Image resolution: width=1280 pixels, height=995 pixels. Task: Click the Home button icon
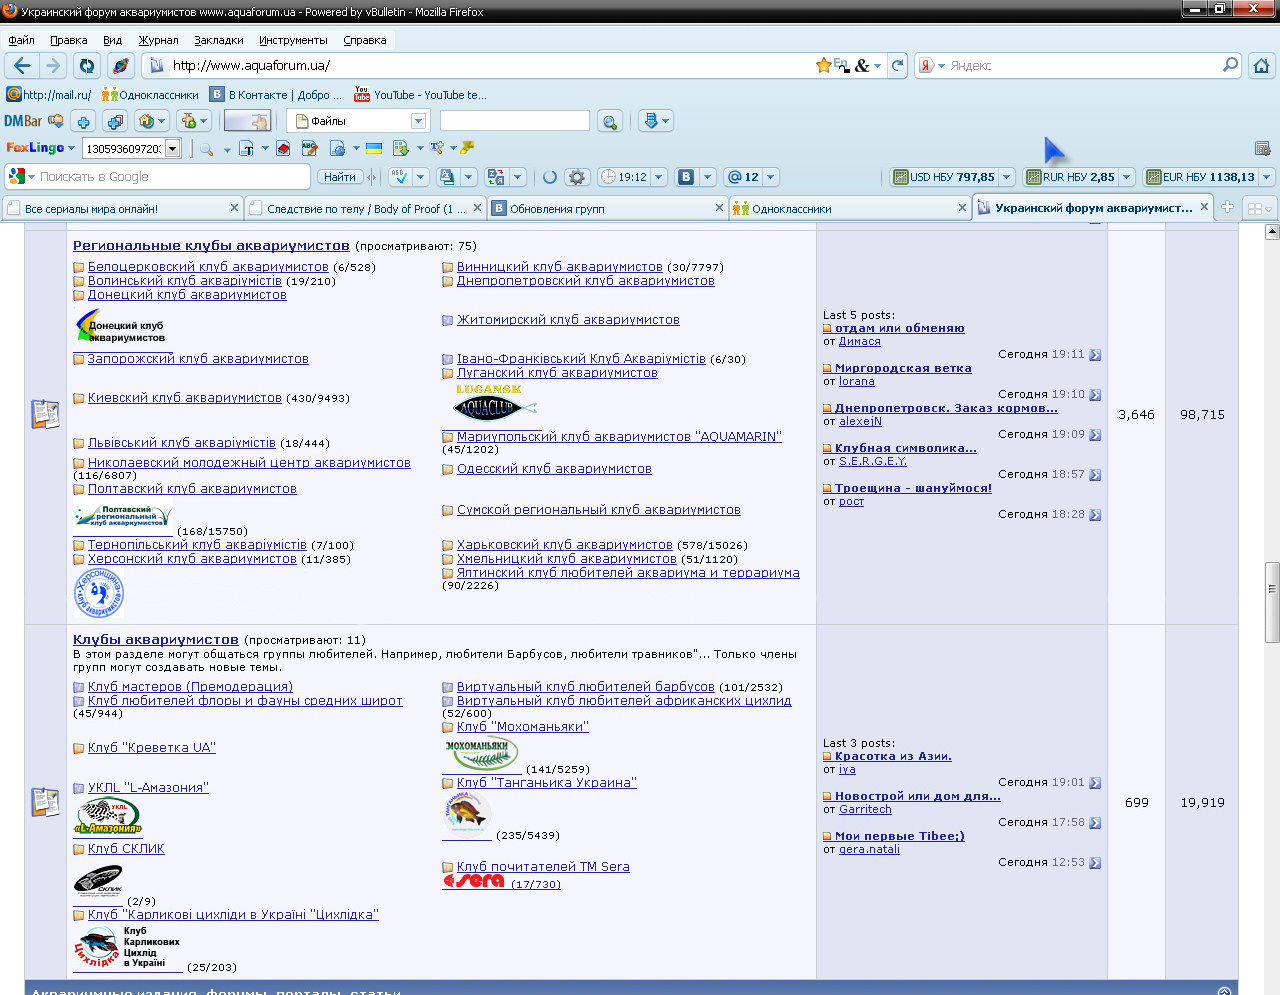[x=1261, y=66]
